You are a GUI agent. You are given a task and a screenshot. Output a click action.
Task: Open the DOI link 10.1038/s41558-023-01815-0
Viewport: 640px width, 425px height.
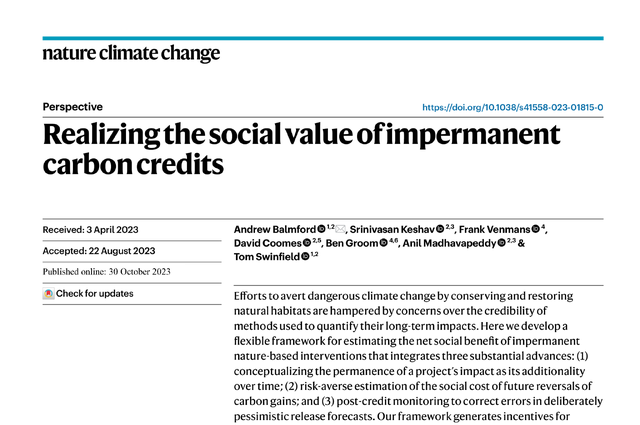pyautogui.click(x=512, y=107)
